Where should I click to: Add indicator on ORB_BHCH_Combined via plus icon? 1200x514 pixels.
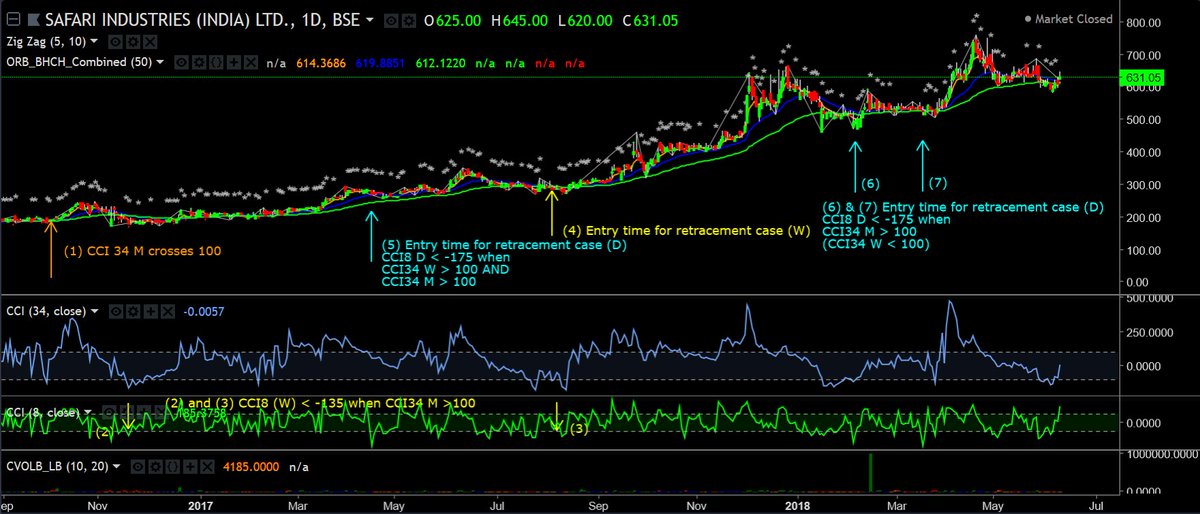[x=233, y=62]
